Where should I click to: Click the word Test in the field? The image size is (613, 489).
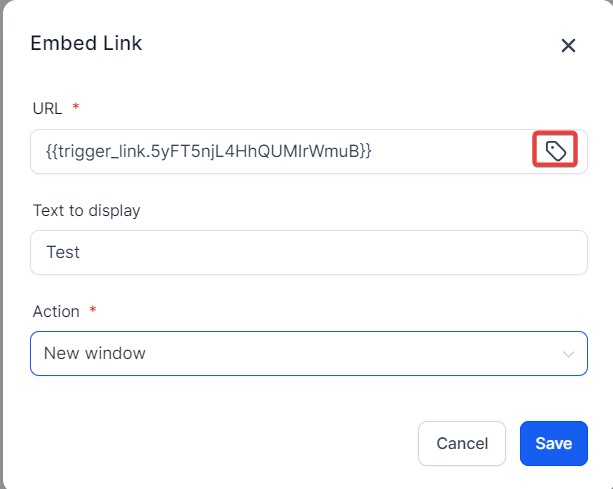(x=62, y=252)
